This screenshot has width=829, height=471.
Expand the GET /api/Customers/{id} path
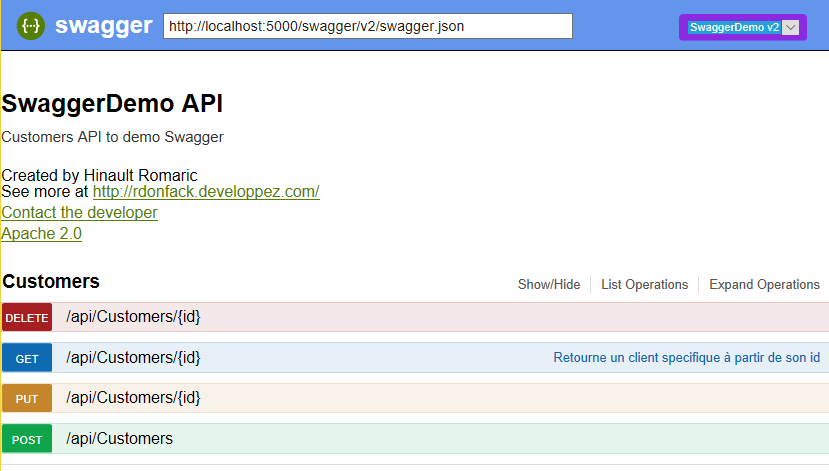[x=133, y=357]
